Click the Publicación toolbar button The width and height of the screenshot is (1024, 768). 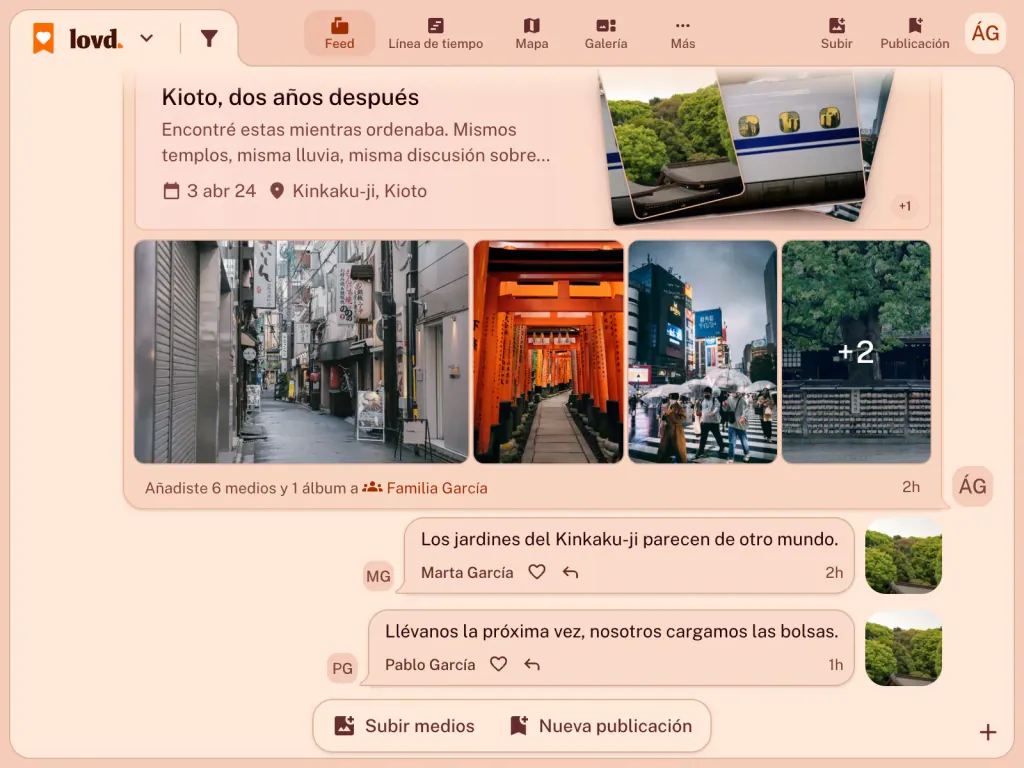[x=914, y=33]
